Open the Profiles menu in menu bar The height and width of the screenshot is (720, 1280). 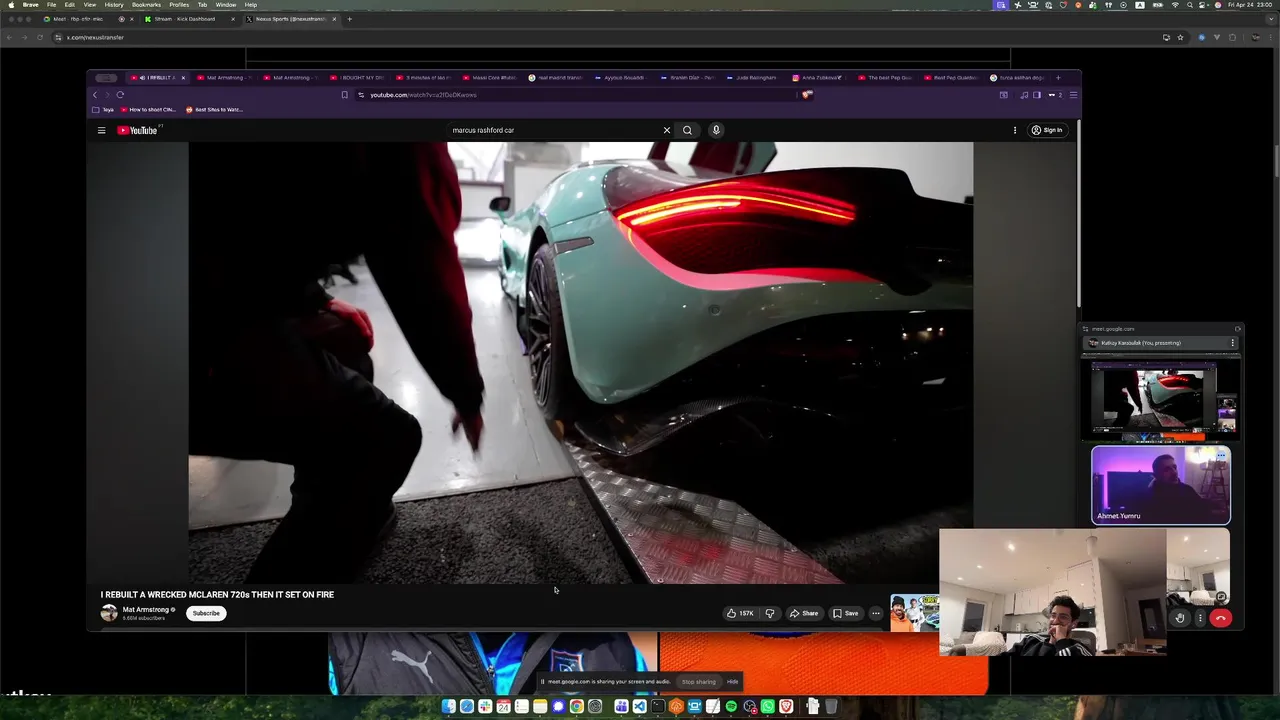179,5
